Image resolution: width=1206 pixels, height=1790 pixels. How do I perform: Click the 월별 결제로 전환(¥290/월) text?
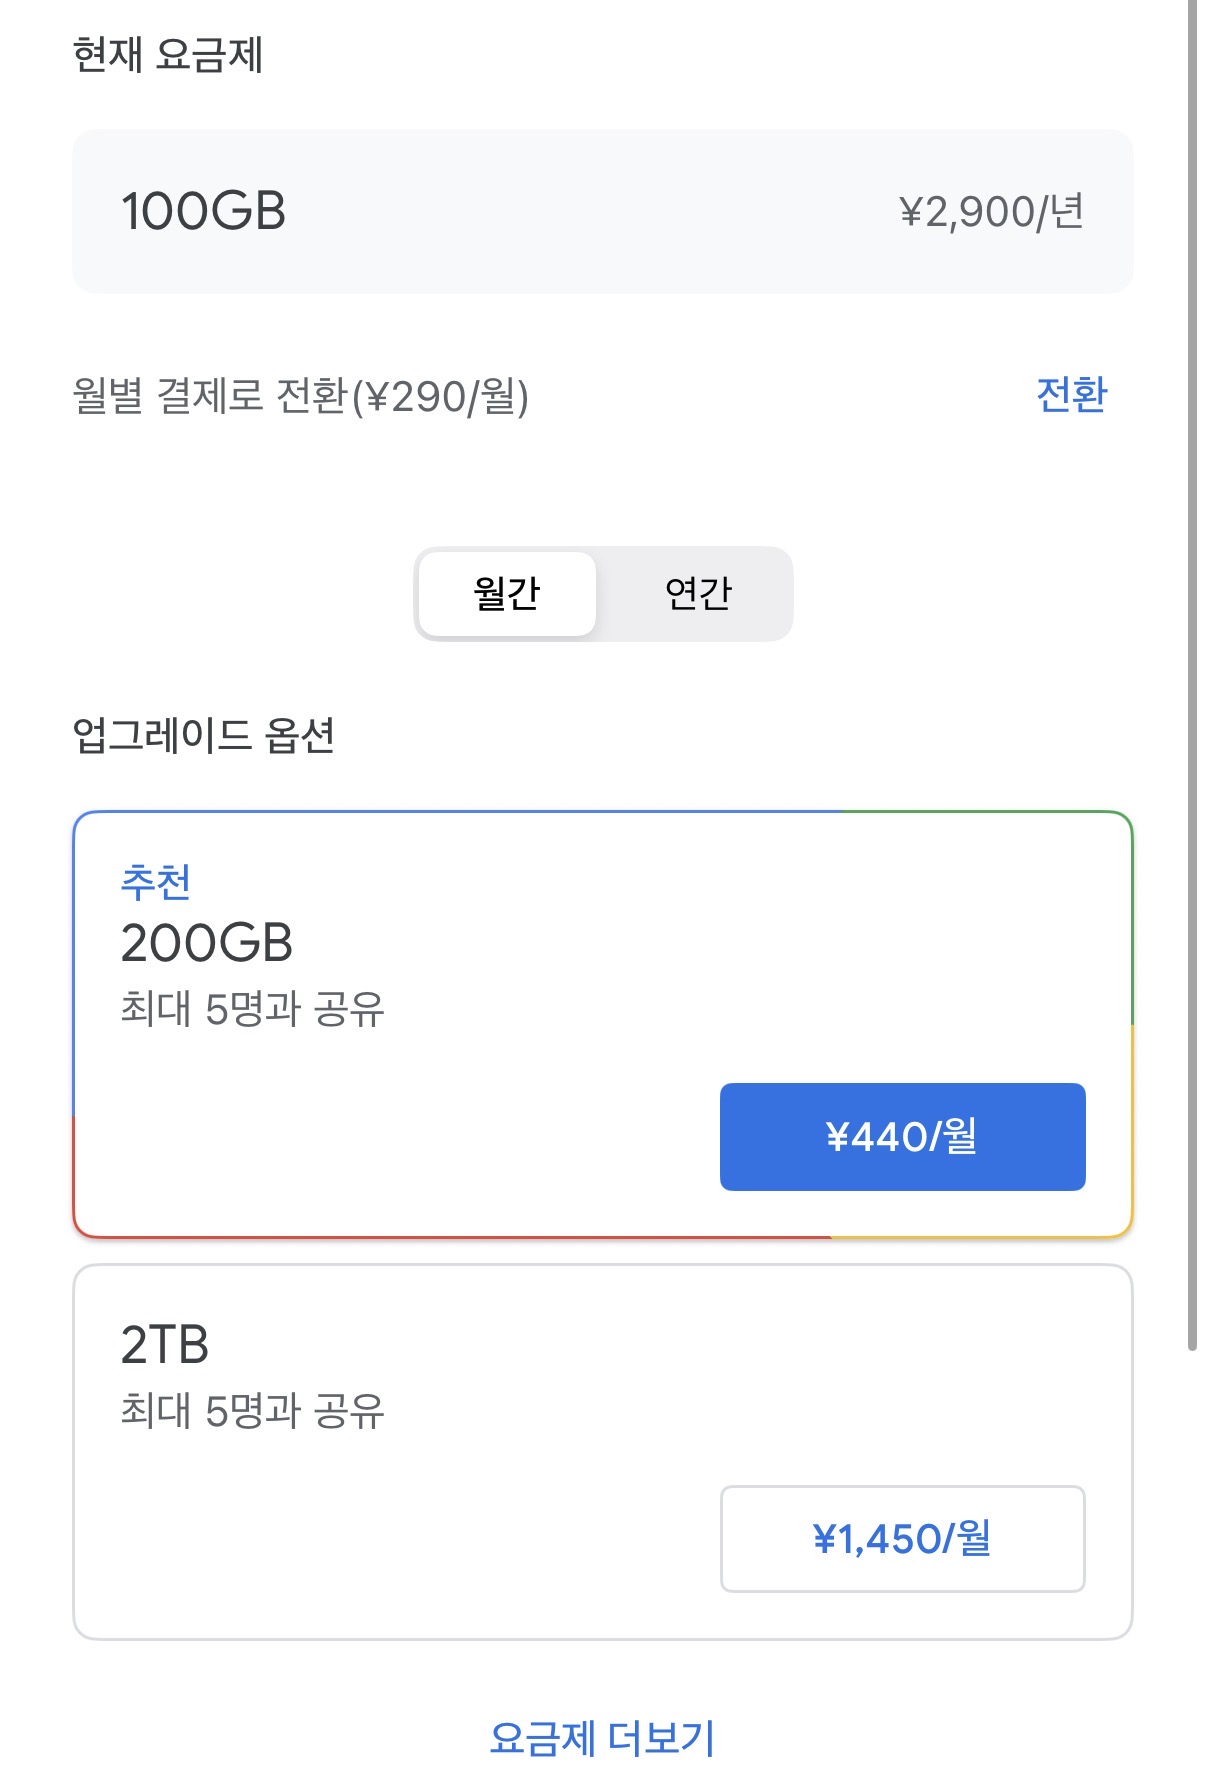coord(300,396)
